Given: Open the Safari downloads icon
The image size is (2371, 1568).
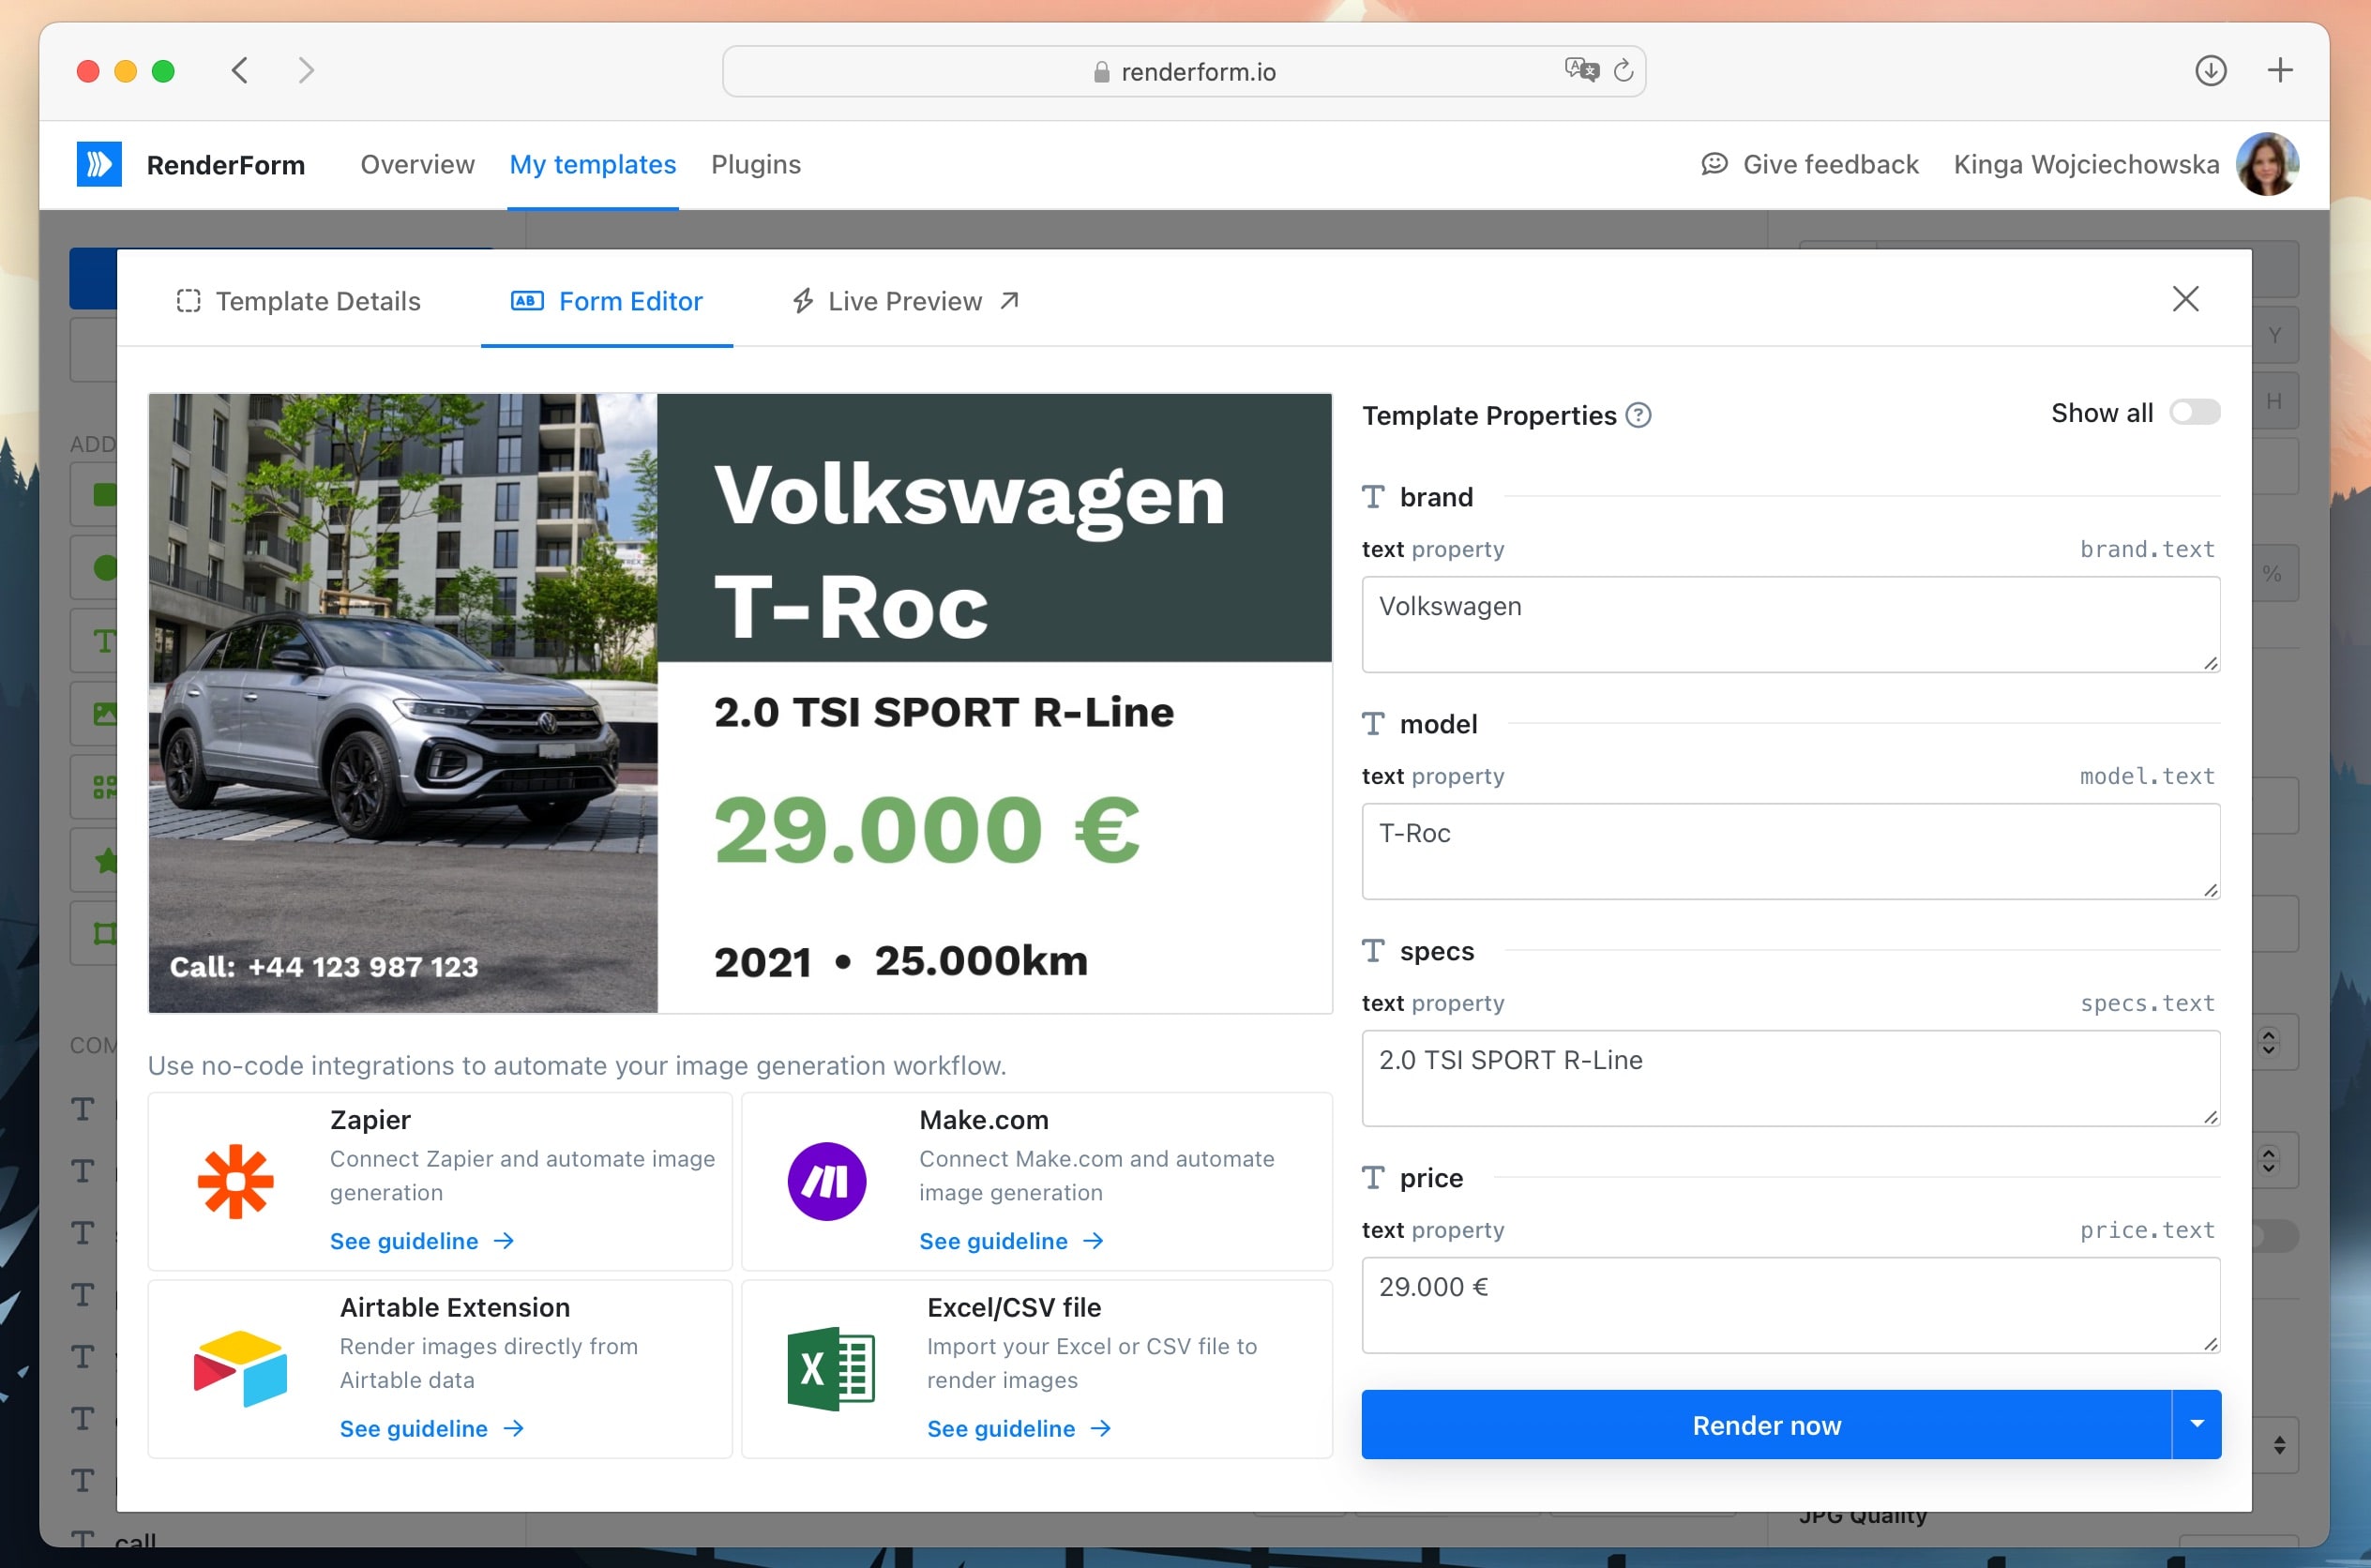Looking at the screenshot, I should pos(2210,71).
